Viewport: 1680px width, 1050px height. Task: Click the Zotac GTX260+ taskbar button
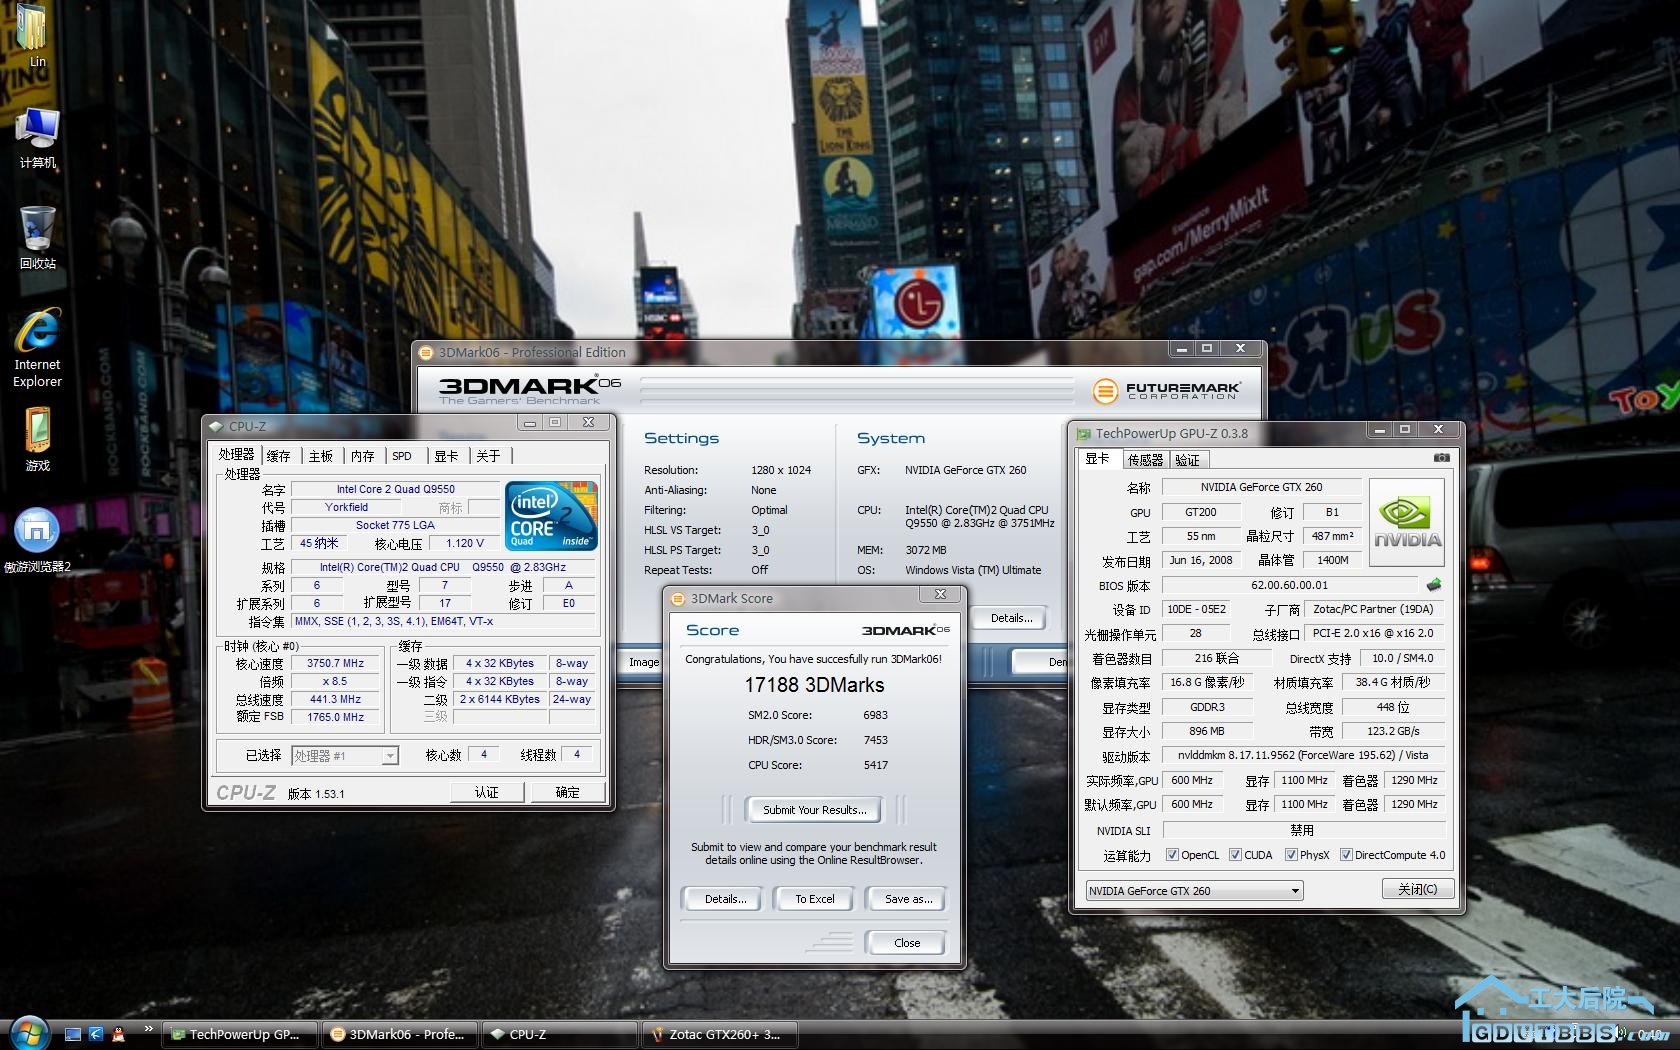click(718, 1034)
